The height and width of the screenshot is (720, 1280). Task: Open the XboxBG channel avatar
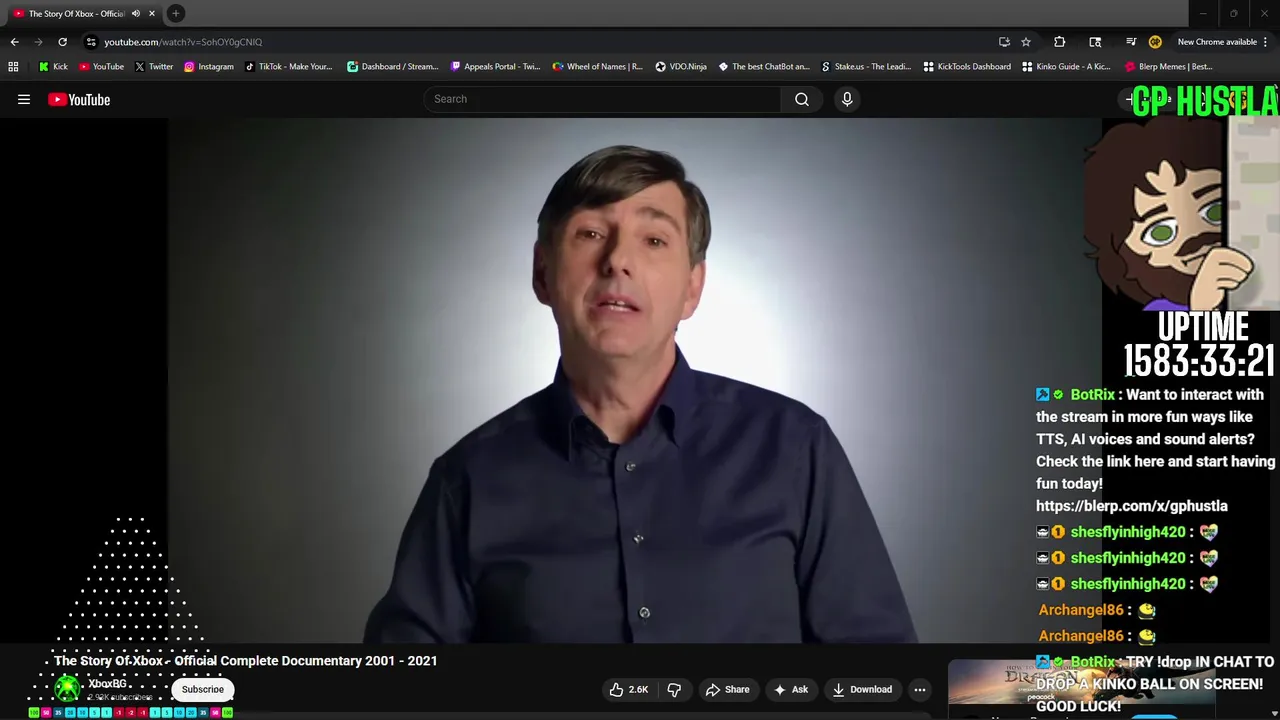click(x=67, y=688)
